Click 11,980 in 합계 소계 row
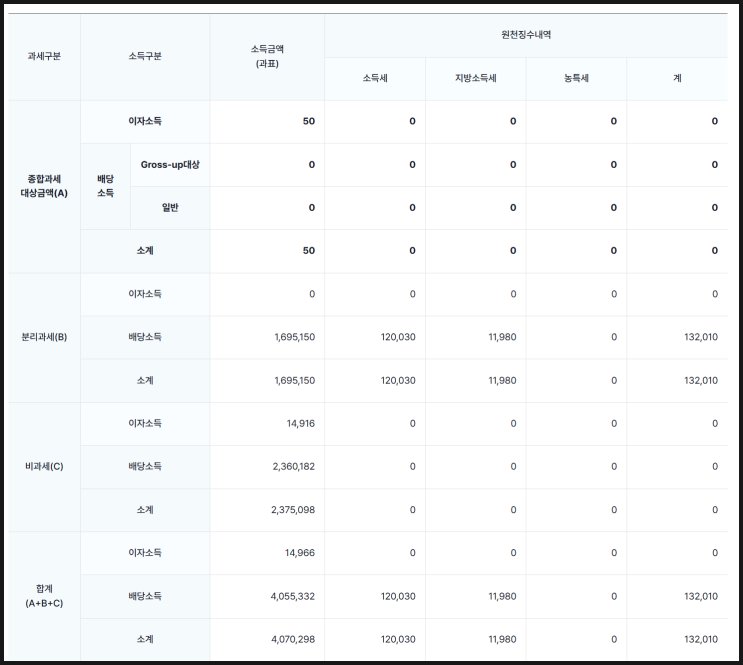This screenshot has height=665, width=743. tap(502, 639)
